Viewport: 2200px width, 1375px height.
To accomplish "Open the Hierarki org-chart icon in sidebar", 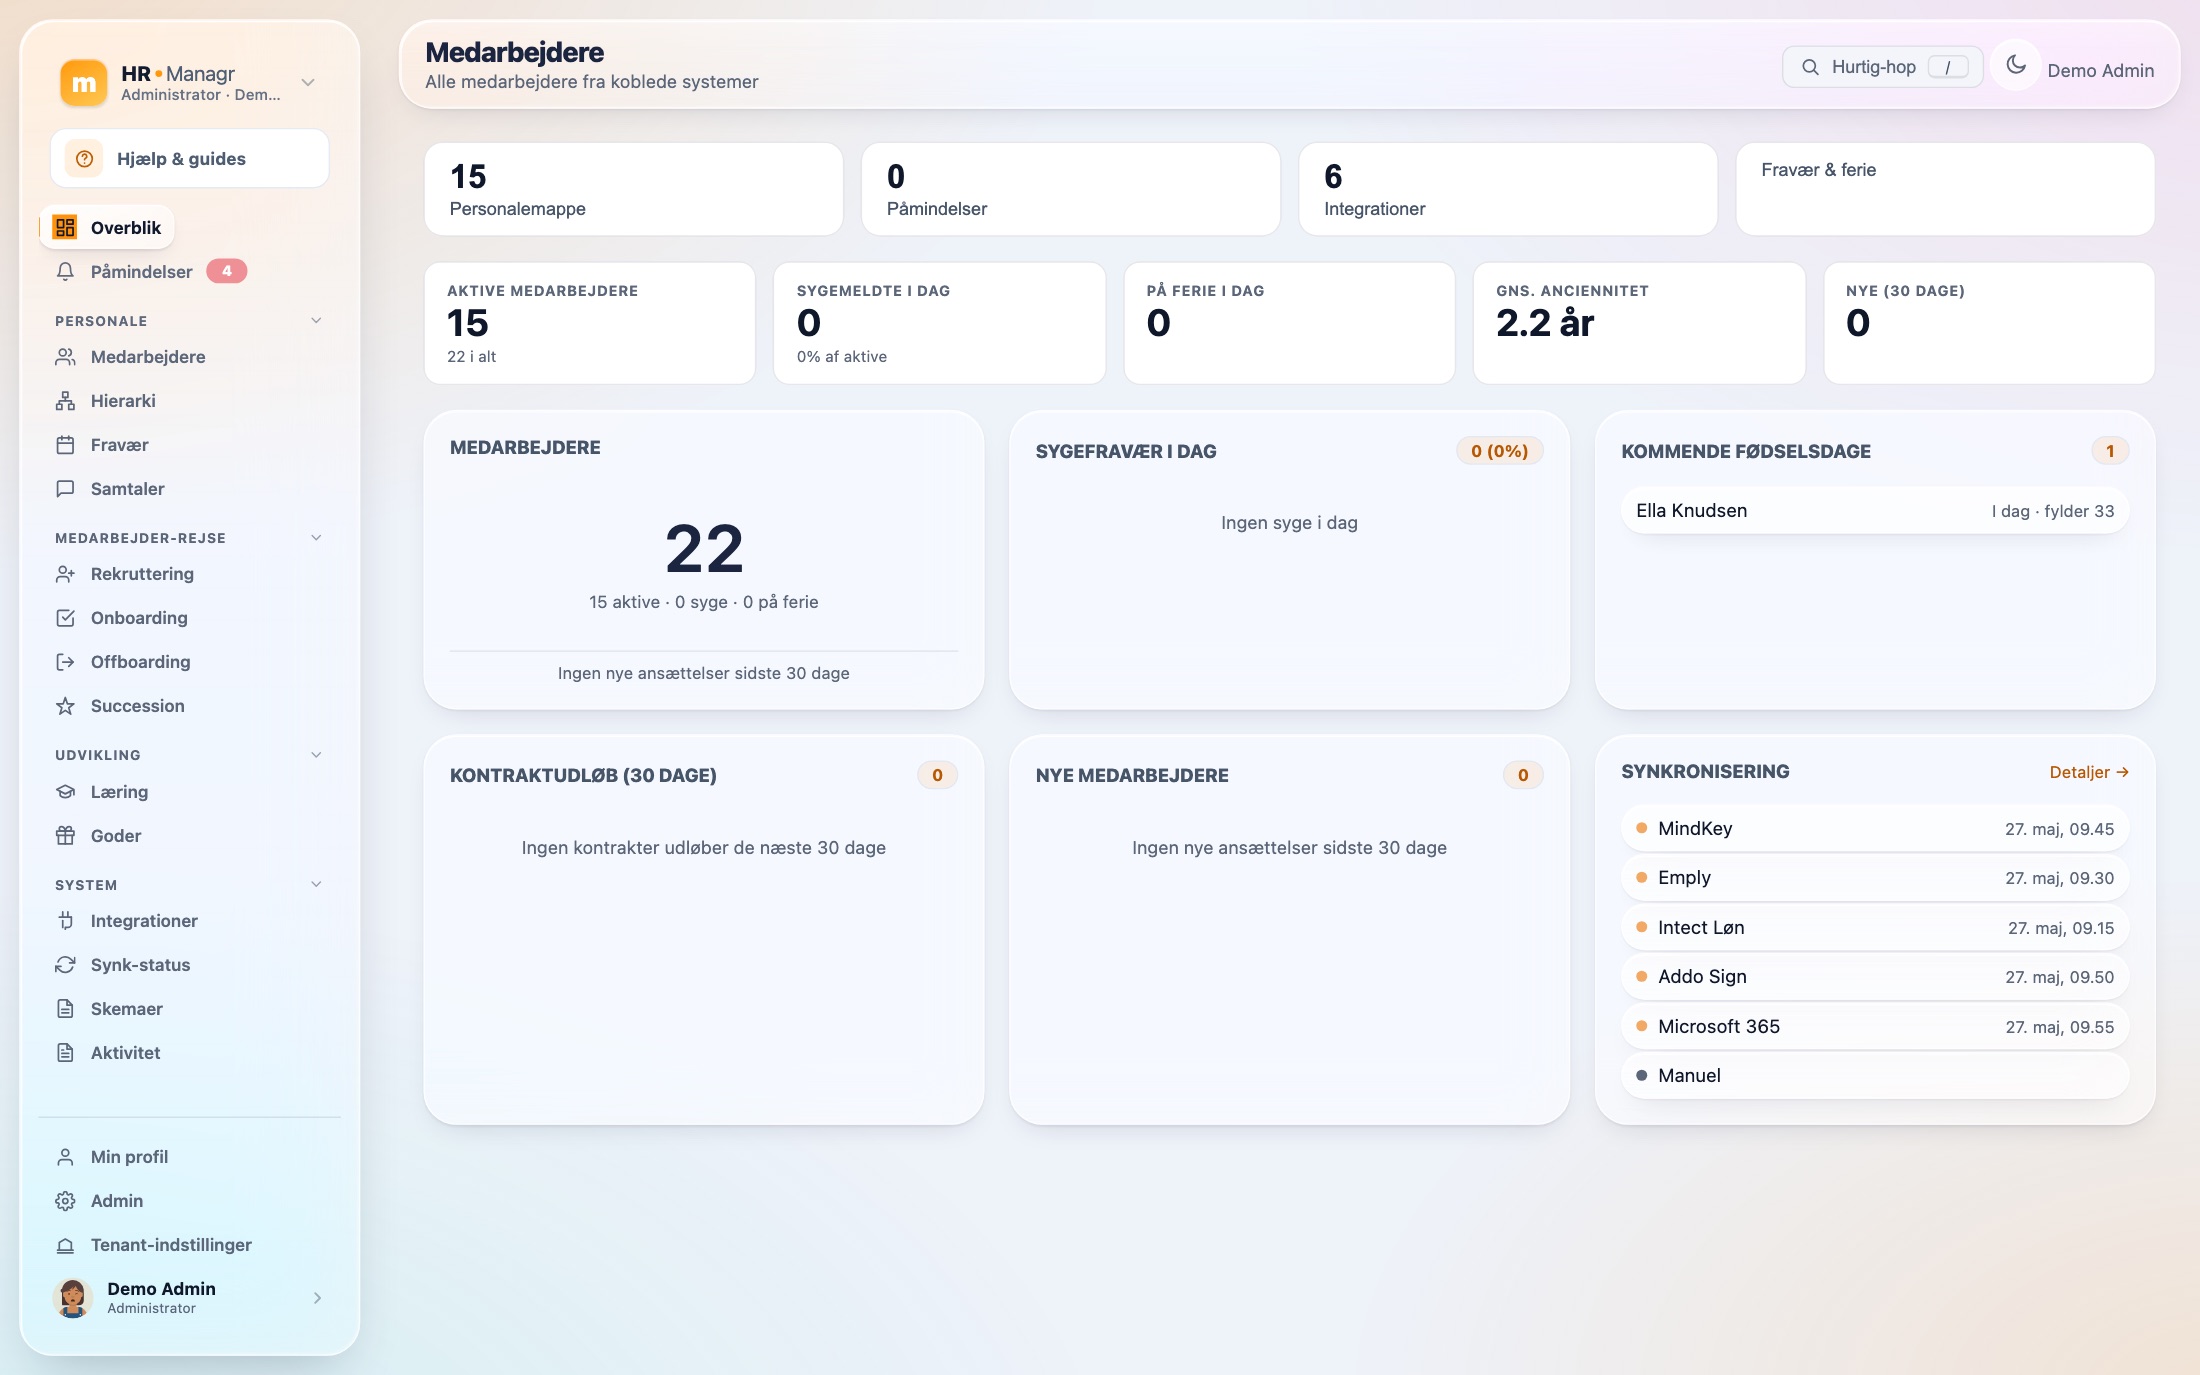I will tap(65, 401).
